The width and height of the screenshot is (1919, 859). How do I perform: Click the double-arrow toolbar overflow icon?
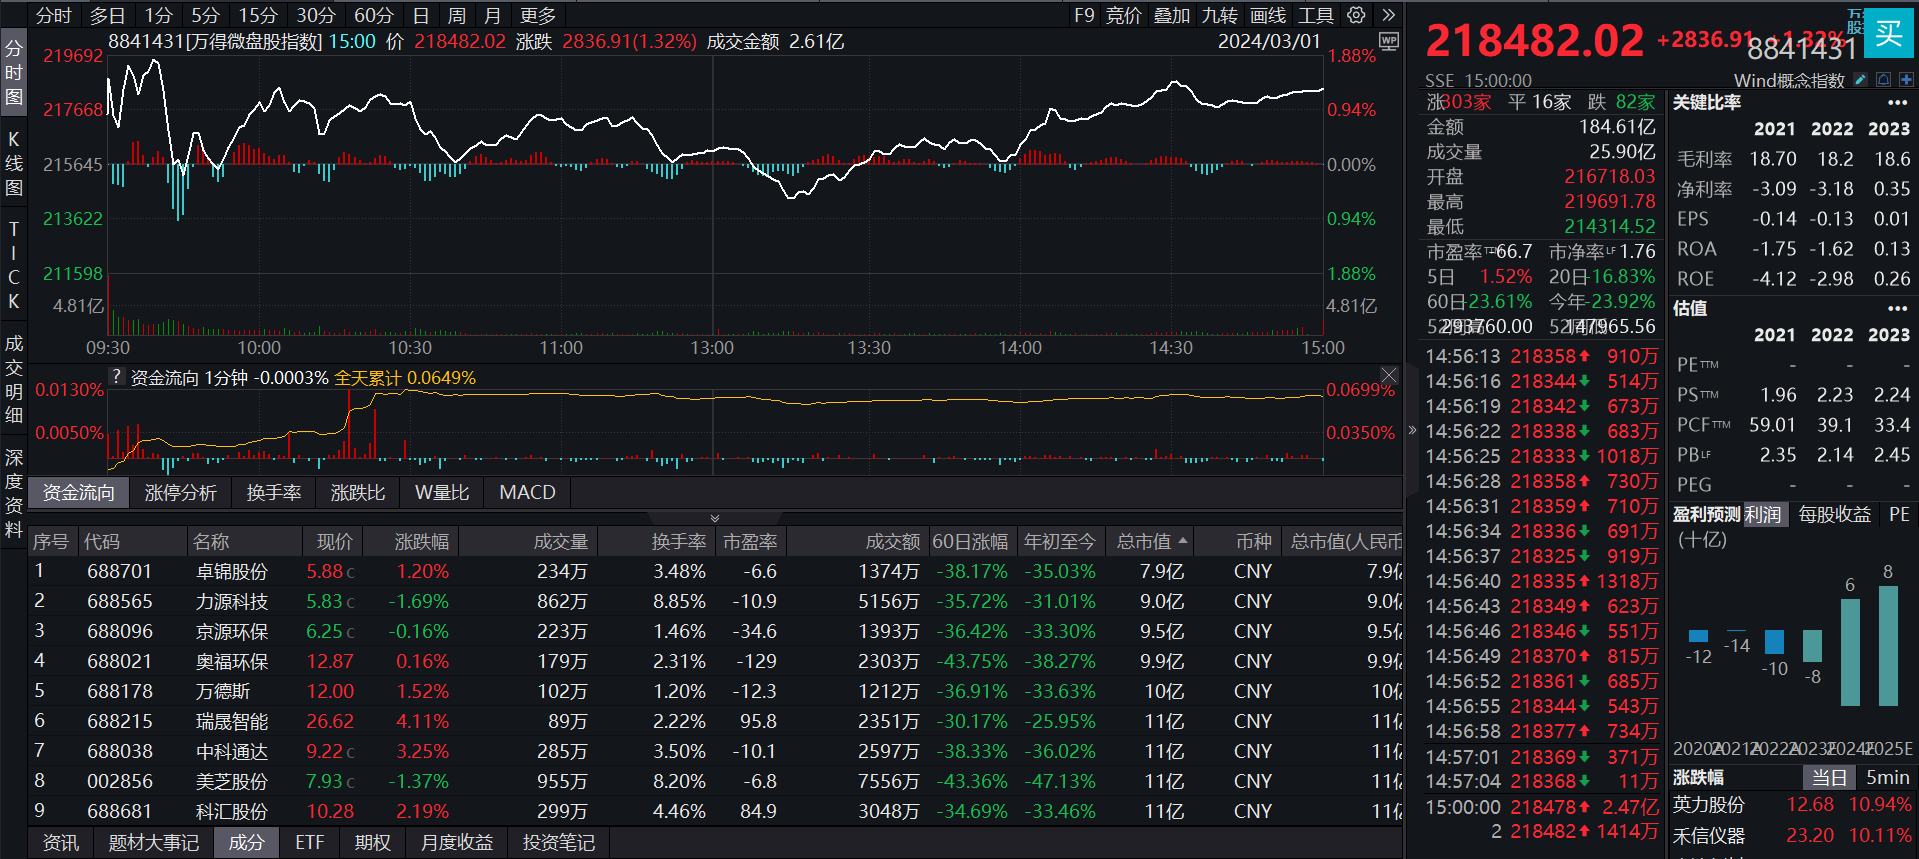click(x=1388, y=15)
